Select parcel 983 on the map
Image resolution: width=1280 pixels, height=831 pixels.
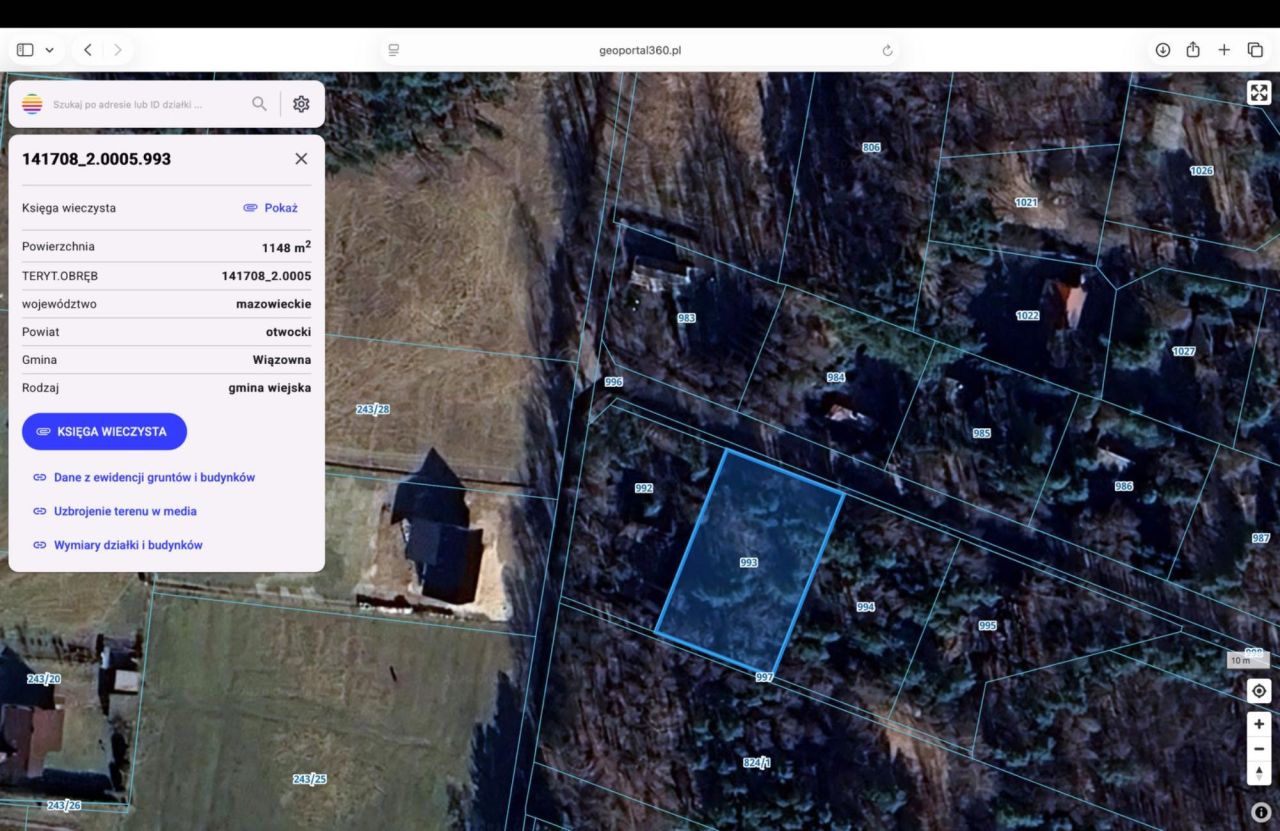pyautogui.click(x=687, y=318)
